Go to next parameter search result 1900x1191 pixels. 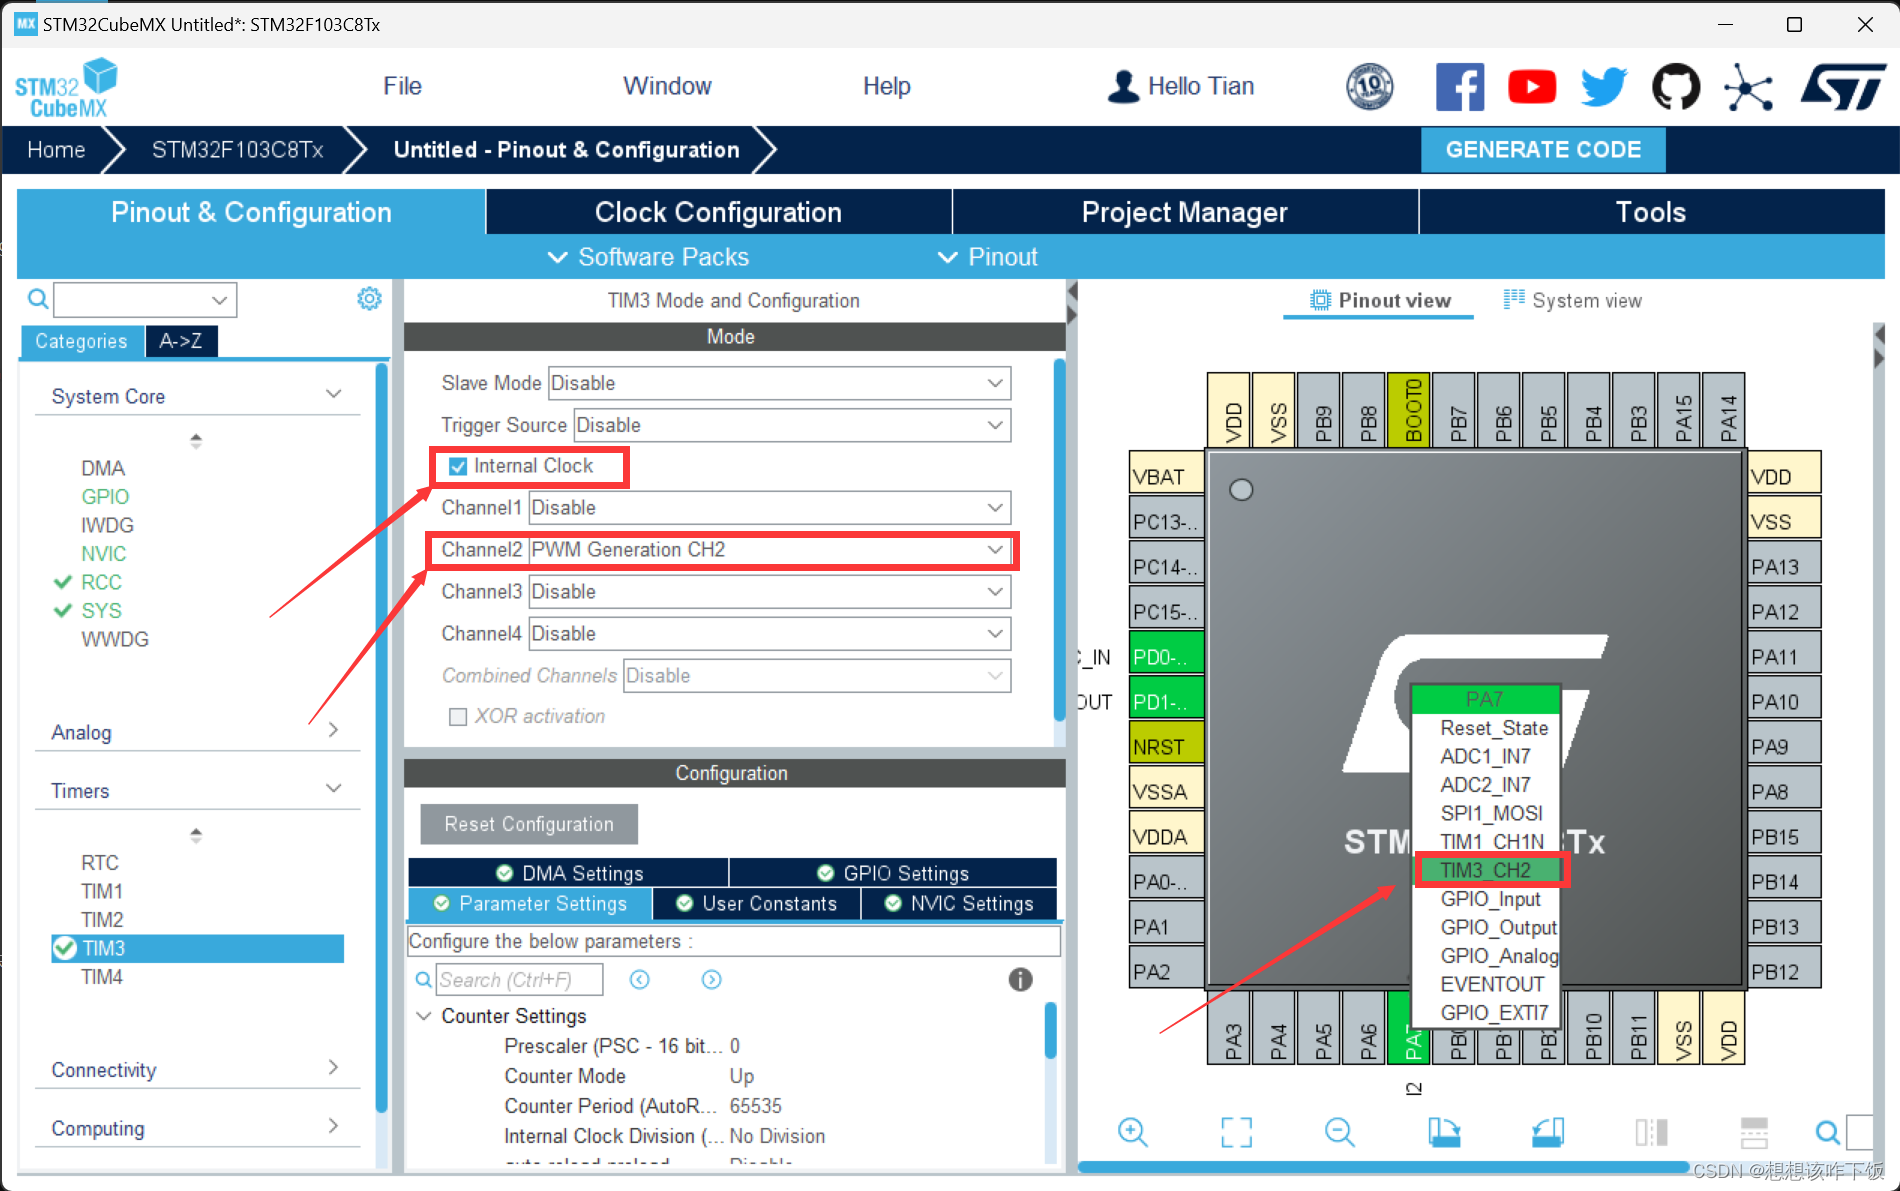[711, 980]
